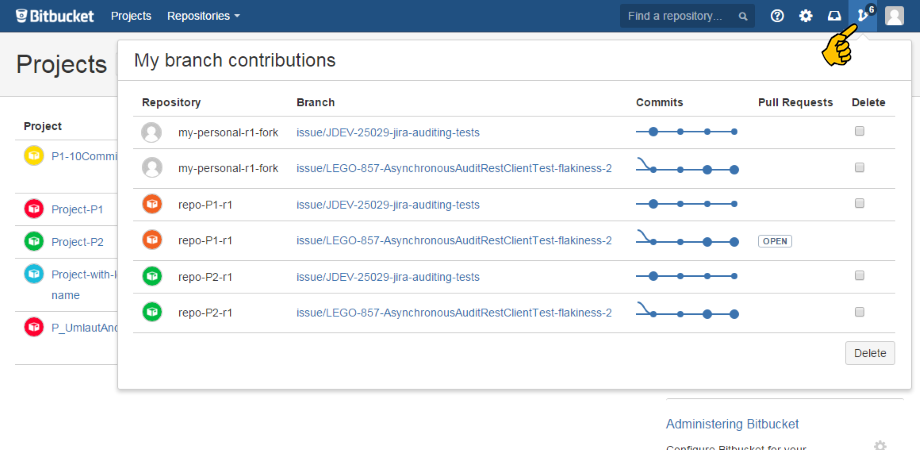This screenshot has height=450, width=920.
Task: Check delete box for my-personal-r1-fork JDEV-25029 branch
Action: (860, 131)
